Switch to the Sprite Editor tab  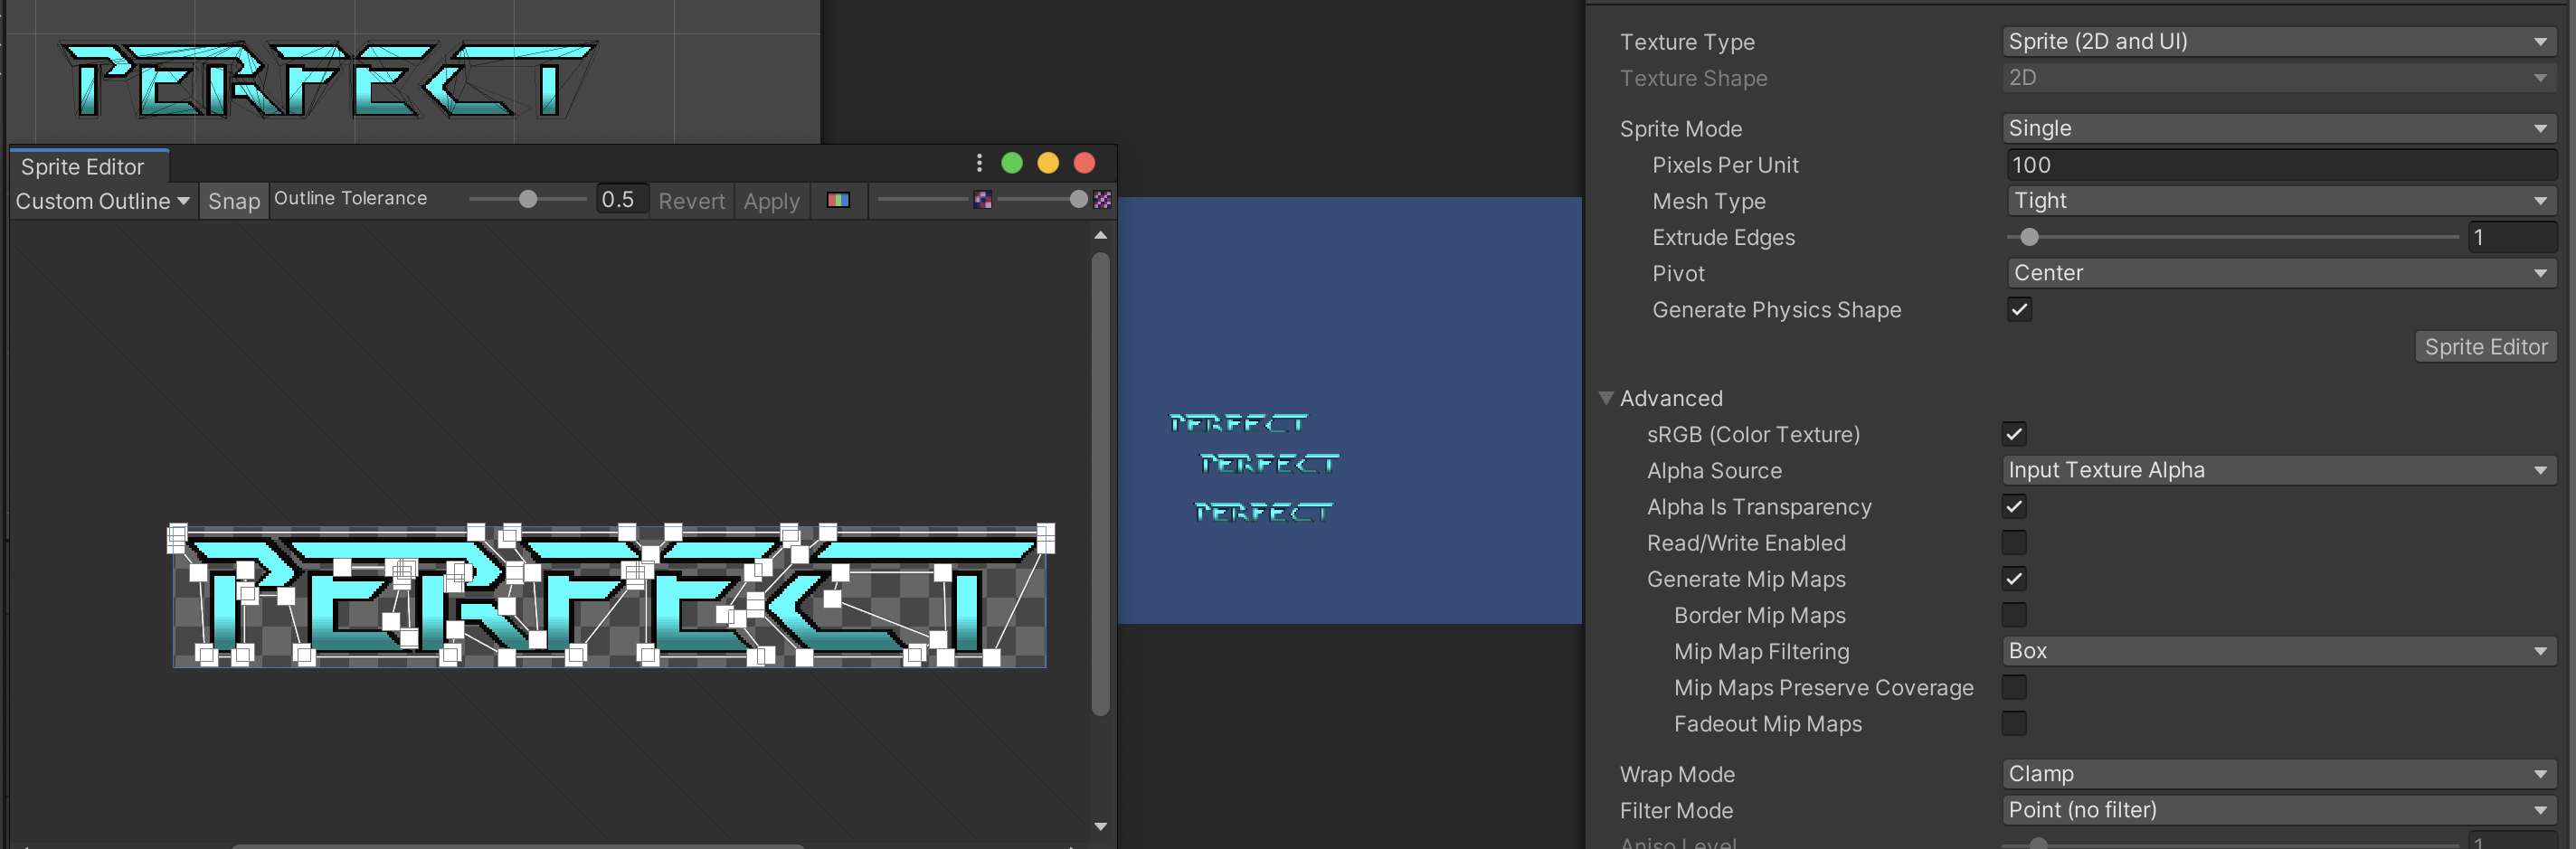point(84,166)
